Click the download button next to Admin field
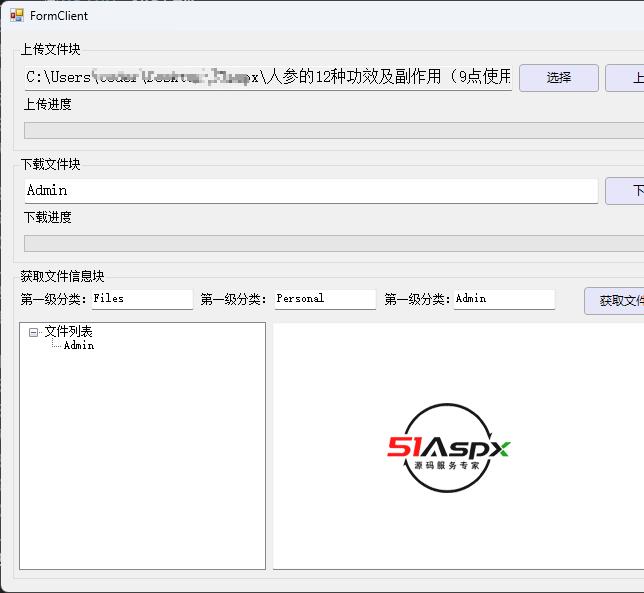Image resolution: width=644 pixels, height=593 pixels. point(625,191)
